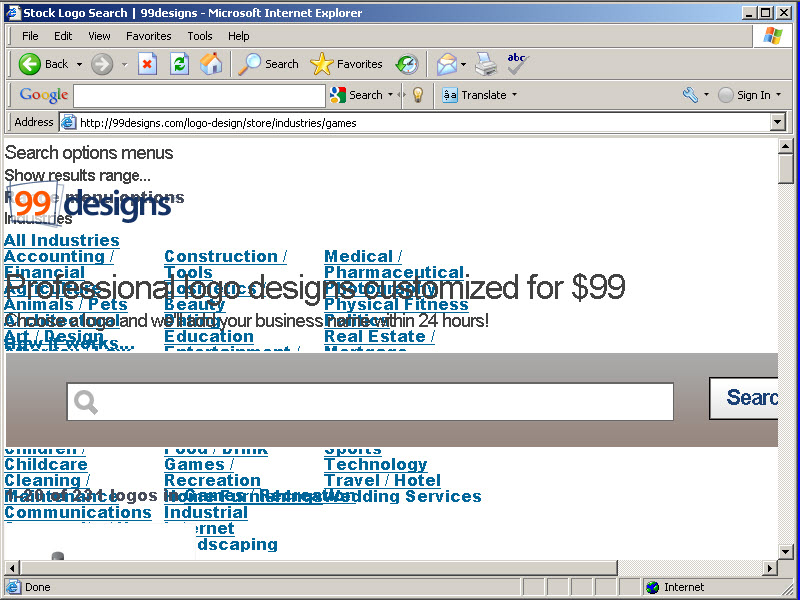Open the Real Estate / Mortgage link
The width and height of the screenshot is (800, 600).
click(x=380, y=341)
